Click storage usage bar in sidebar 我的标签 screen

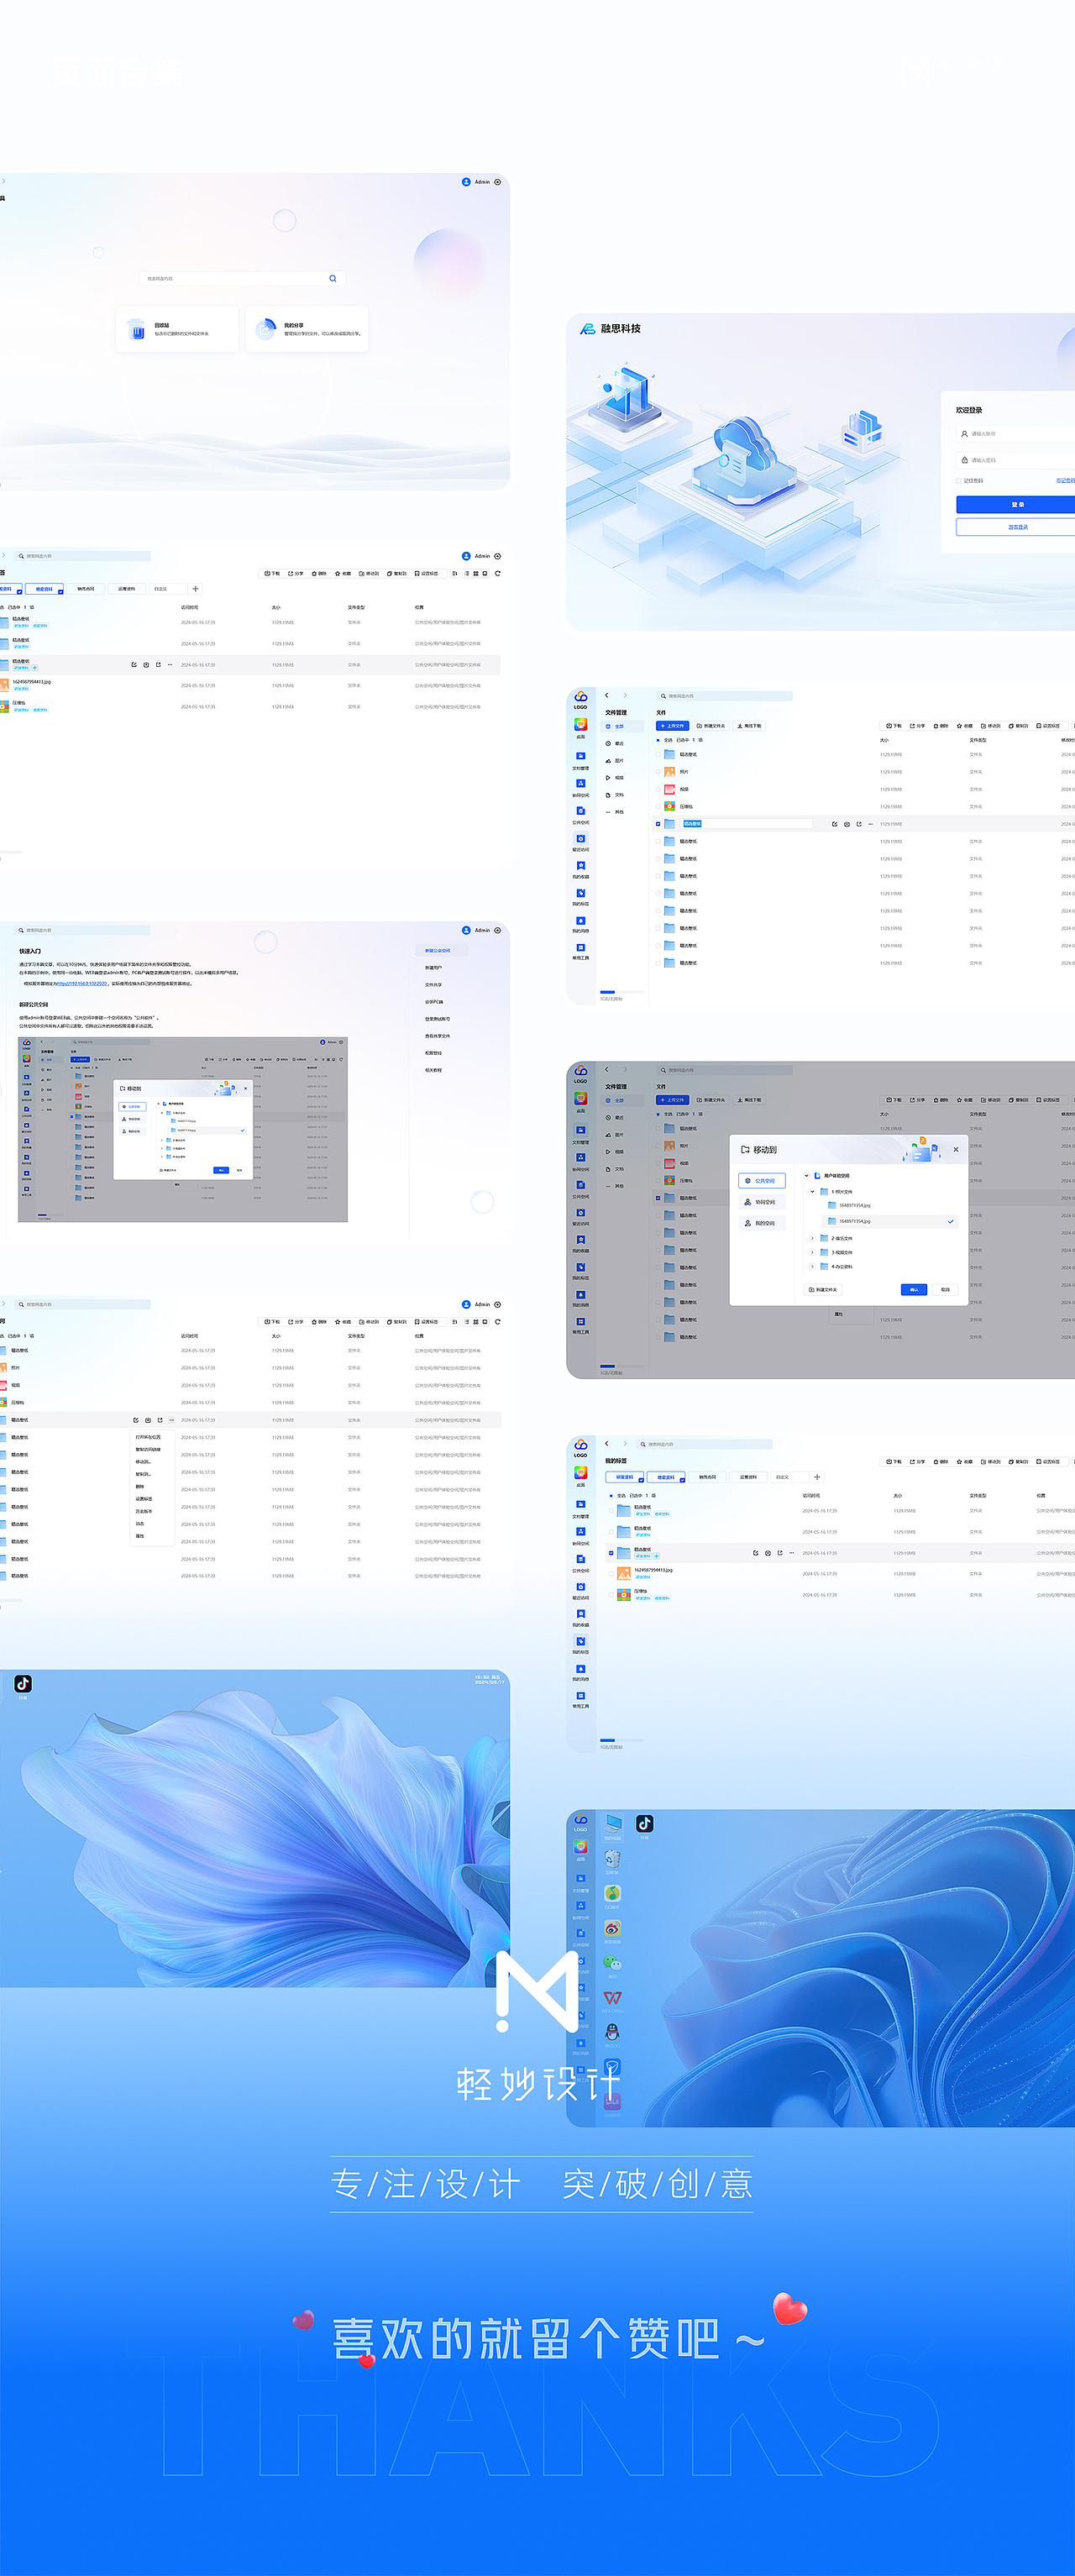[x=622, y=1740]
